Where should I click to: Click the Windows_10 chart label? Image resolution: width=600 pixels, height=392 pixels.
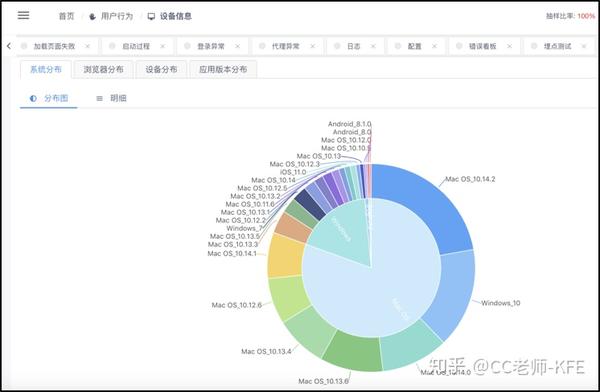click(501, 303)
